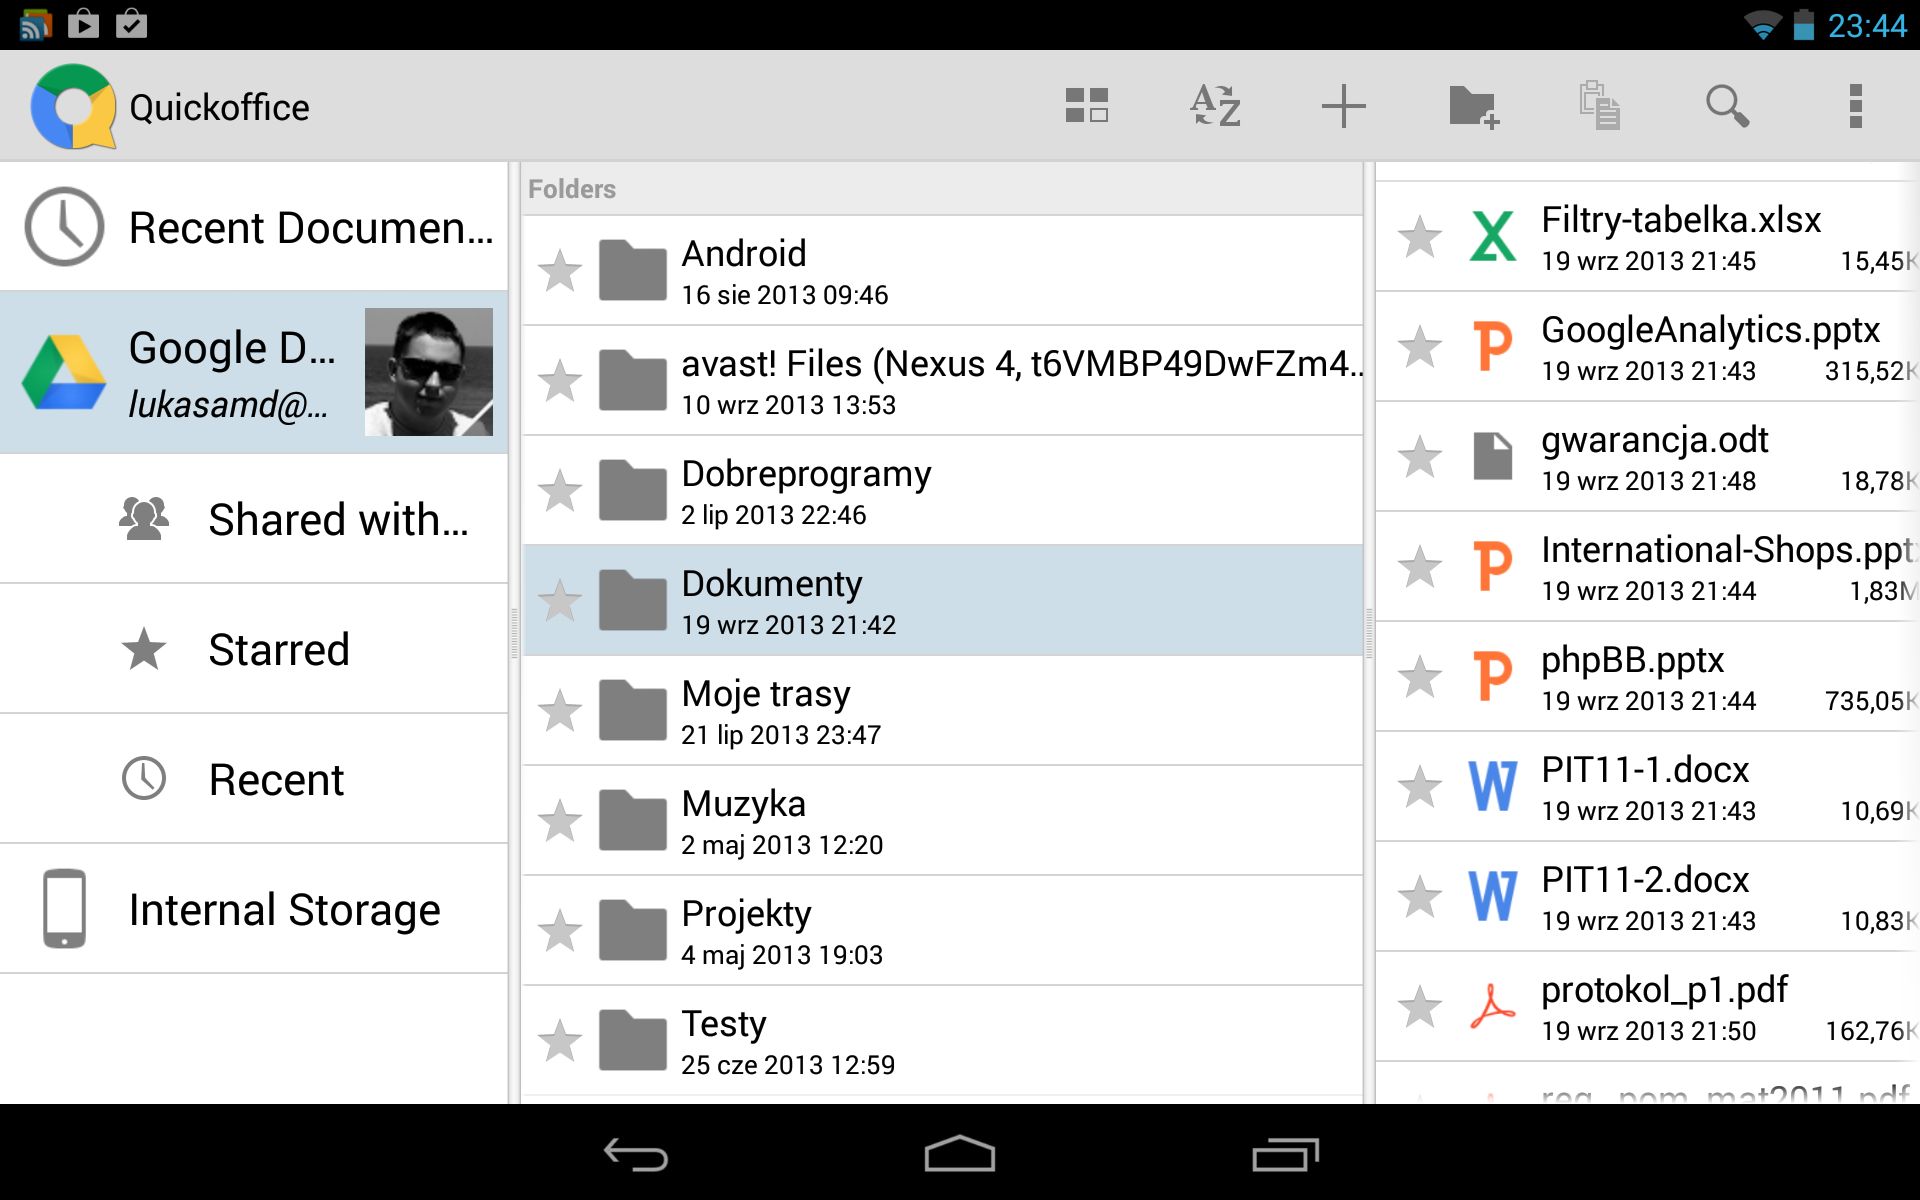Create a new document with the plus icon
Screen dimensions: 1920x1200
pos(1343,106)
